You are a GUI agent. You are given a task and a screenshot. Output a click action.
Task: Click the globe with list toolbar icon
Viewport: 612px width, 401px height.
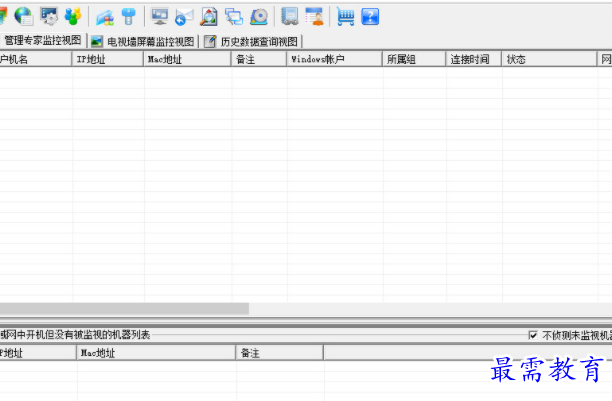[x=23, y=16]
